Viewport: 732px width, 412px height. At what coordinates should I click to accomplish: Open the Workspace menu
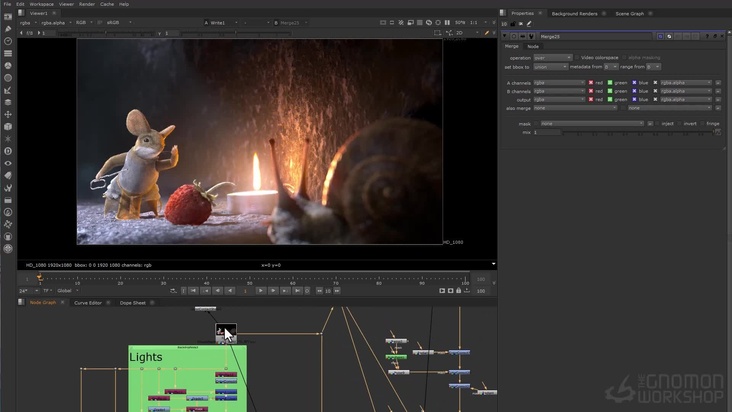click(41, 4)
